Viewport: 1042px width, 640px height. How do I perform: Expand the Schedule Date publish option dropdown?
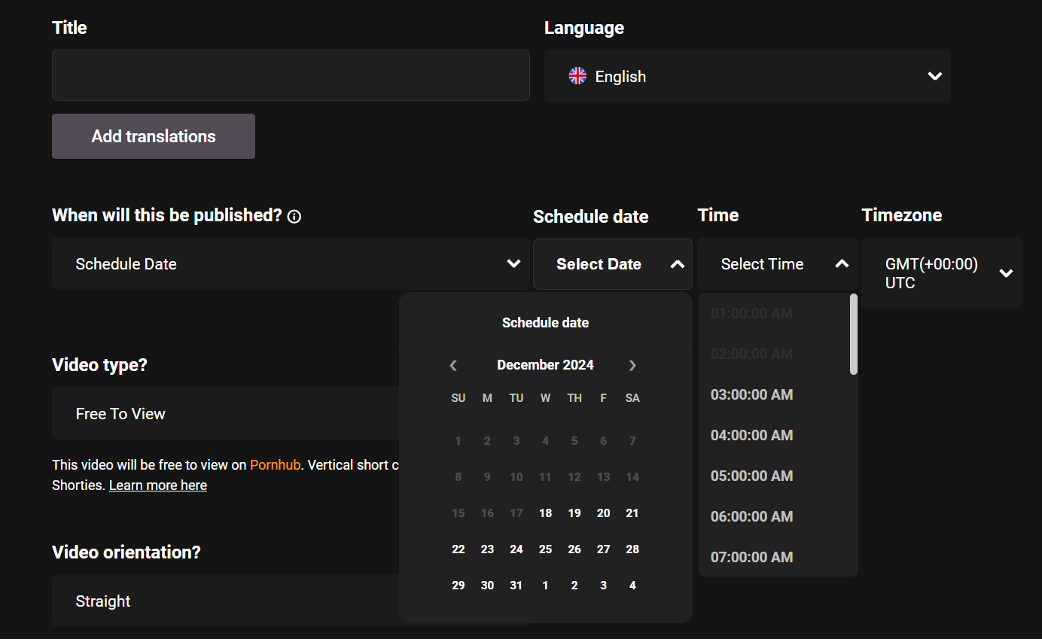(x=290, y=264)
